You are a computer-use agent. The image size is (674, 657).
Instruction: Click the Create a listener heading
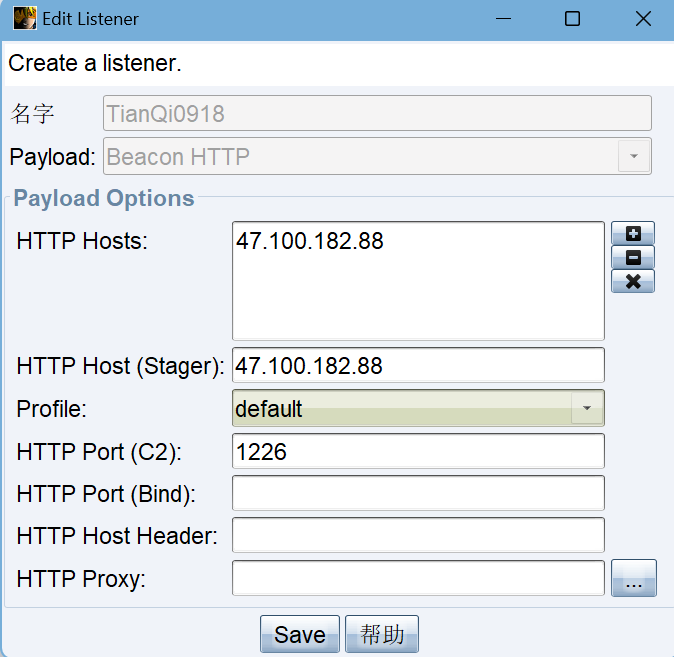tap(95, 63)
